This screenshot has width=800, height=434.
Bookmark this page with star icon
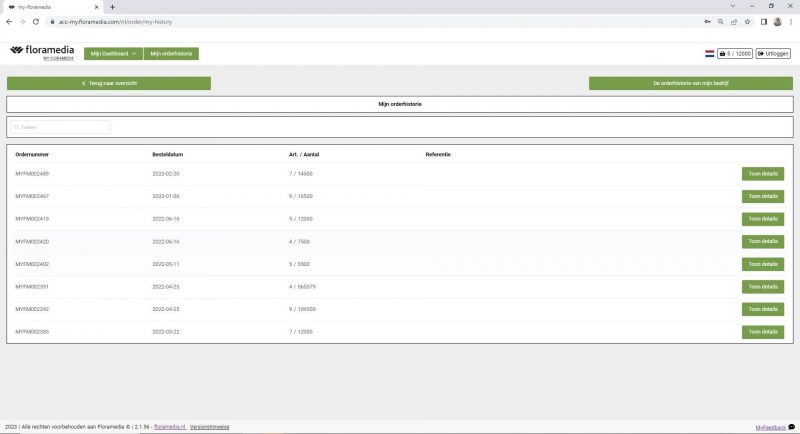(x=747, y=21)
